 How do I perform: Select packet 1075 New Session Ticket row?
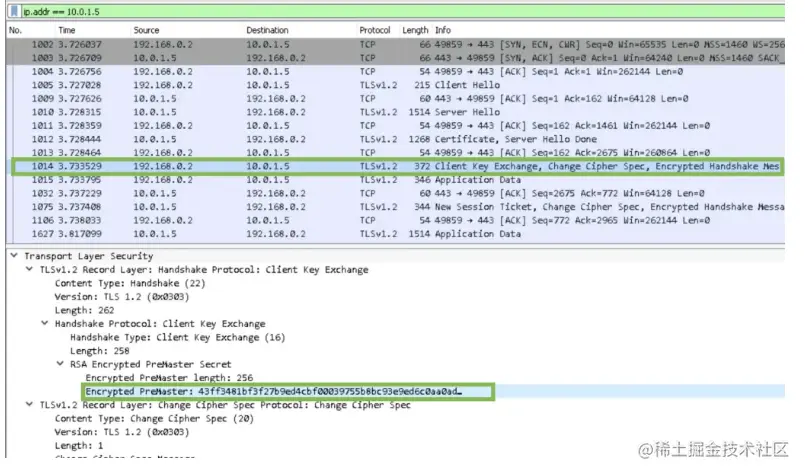click(x=395, y=207)
